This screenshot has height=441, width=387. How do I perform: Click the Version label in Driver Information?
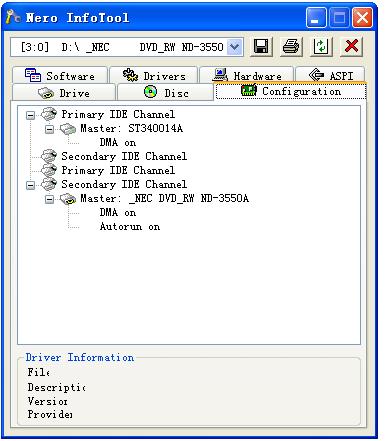click(x=48, y=401)
